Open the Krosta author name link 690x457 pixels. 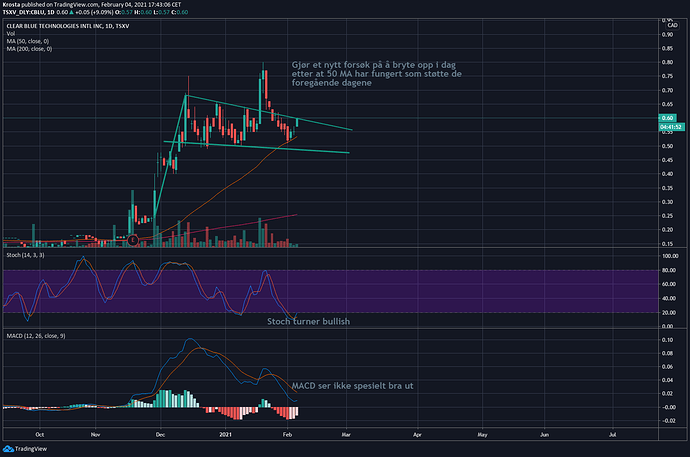[11, 5]
